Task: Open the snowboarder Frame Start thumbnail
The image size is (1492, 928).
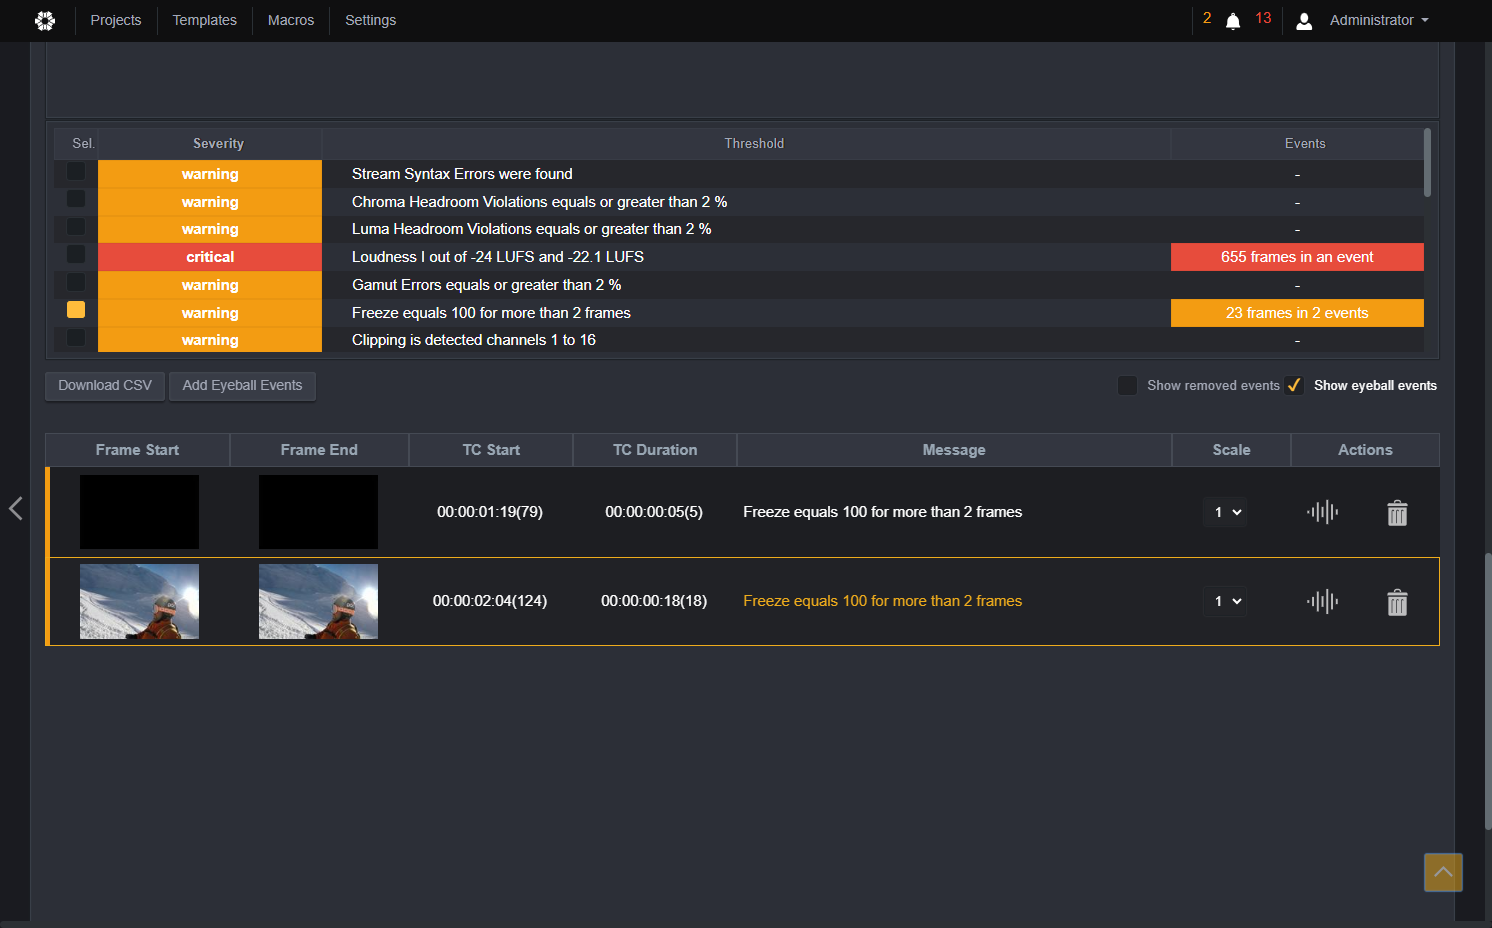Action: [139, 601]
